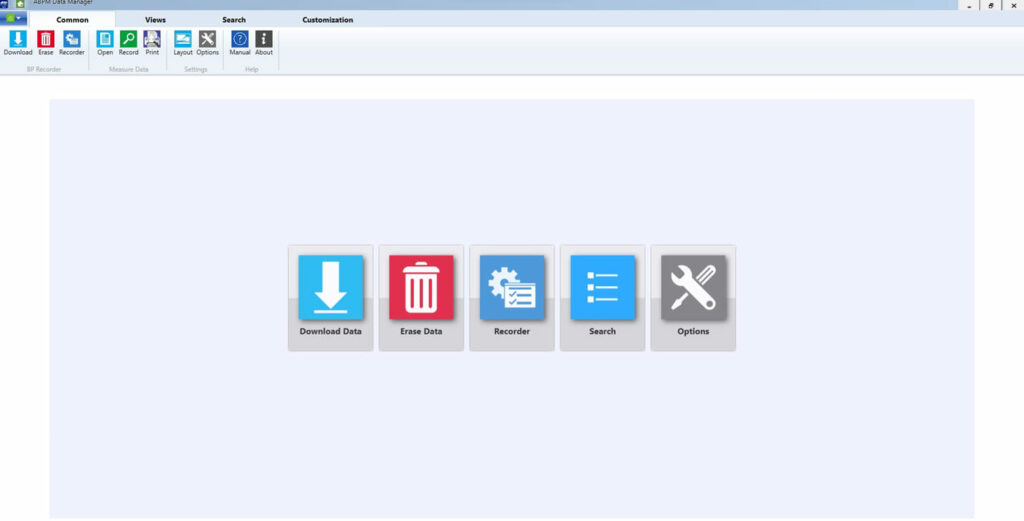Click the large Search tile

602,297
